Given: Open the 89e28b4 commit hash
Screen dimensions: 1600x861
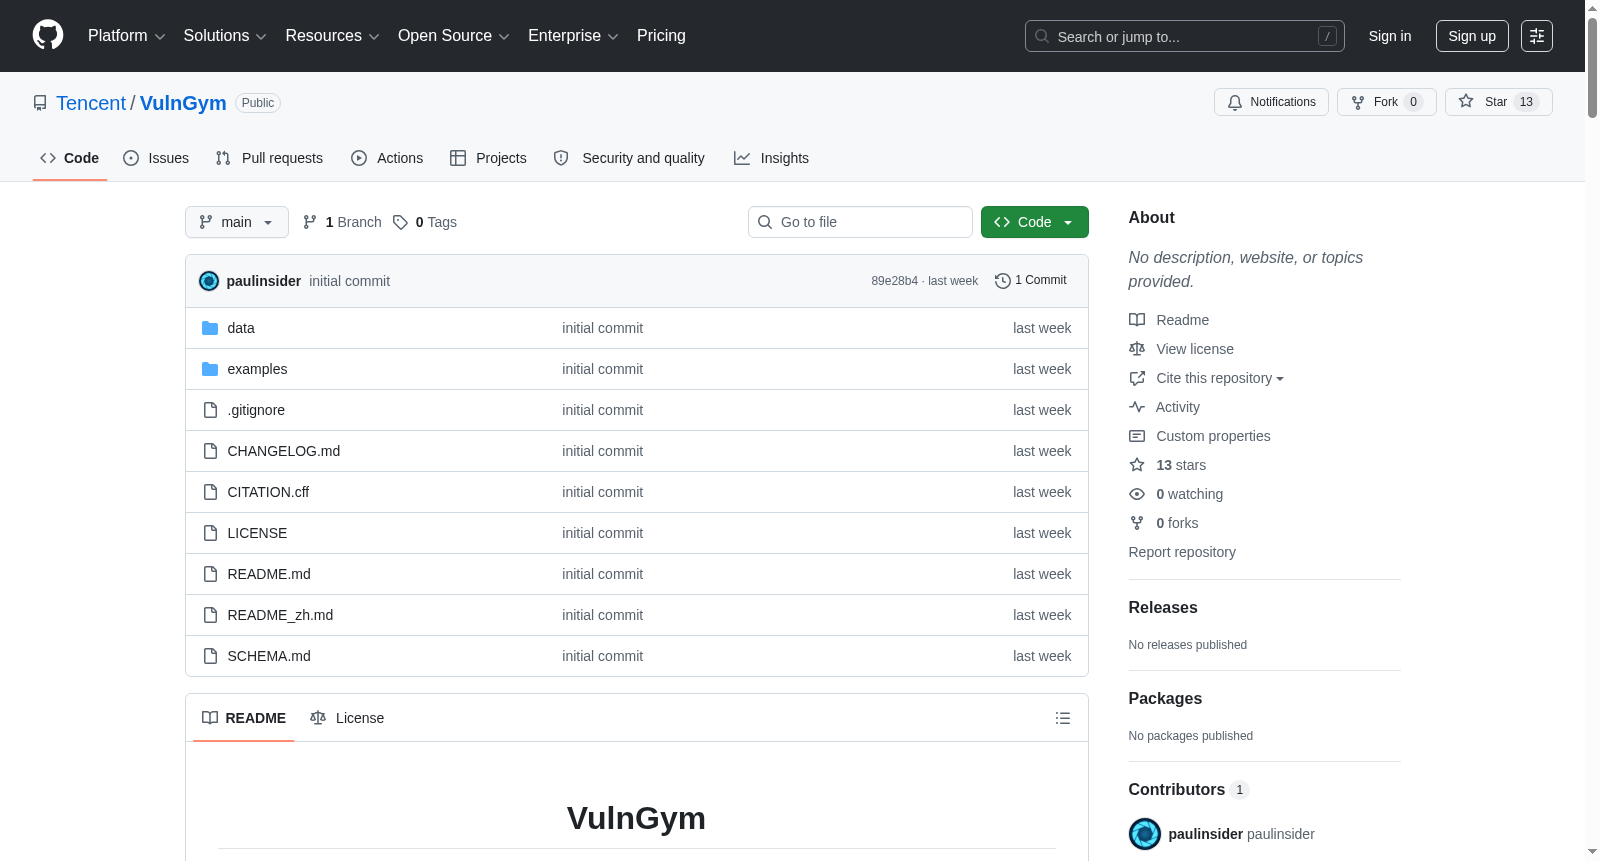Looking at the screenshot, I should point(894,281).
